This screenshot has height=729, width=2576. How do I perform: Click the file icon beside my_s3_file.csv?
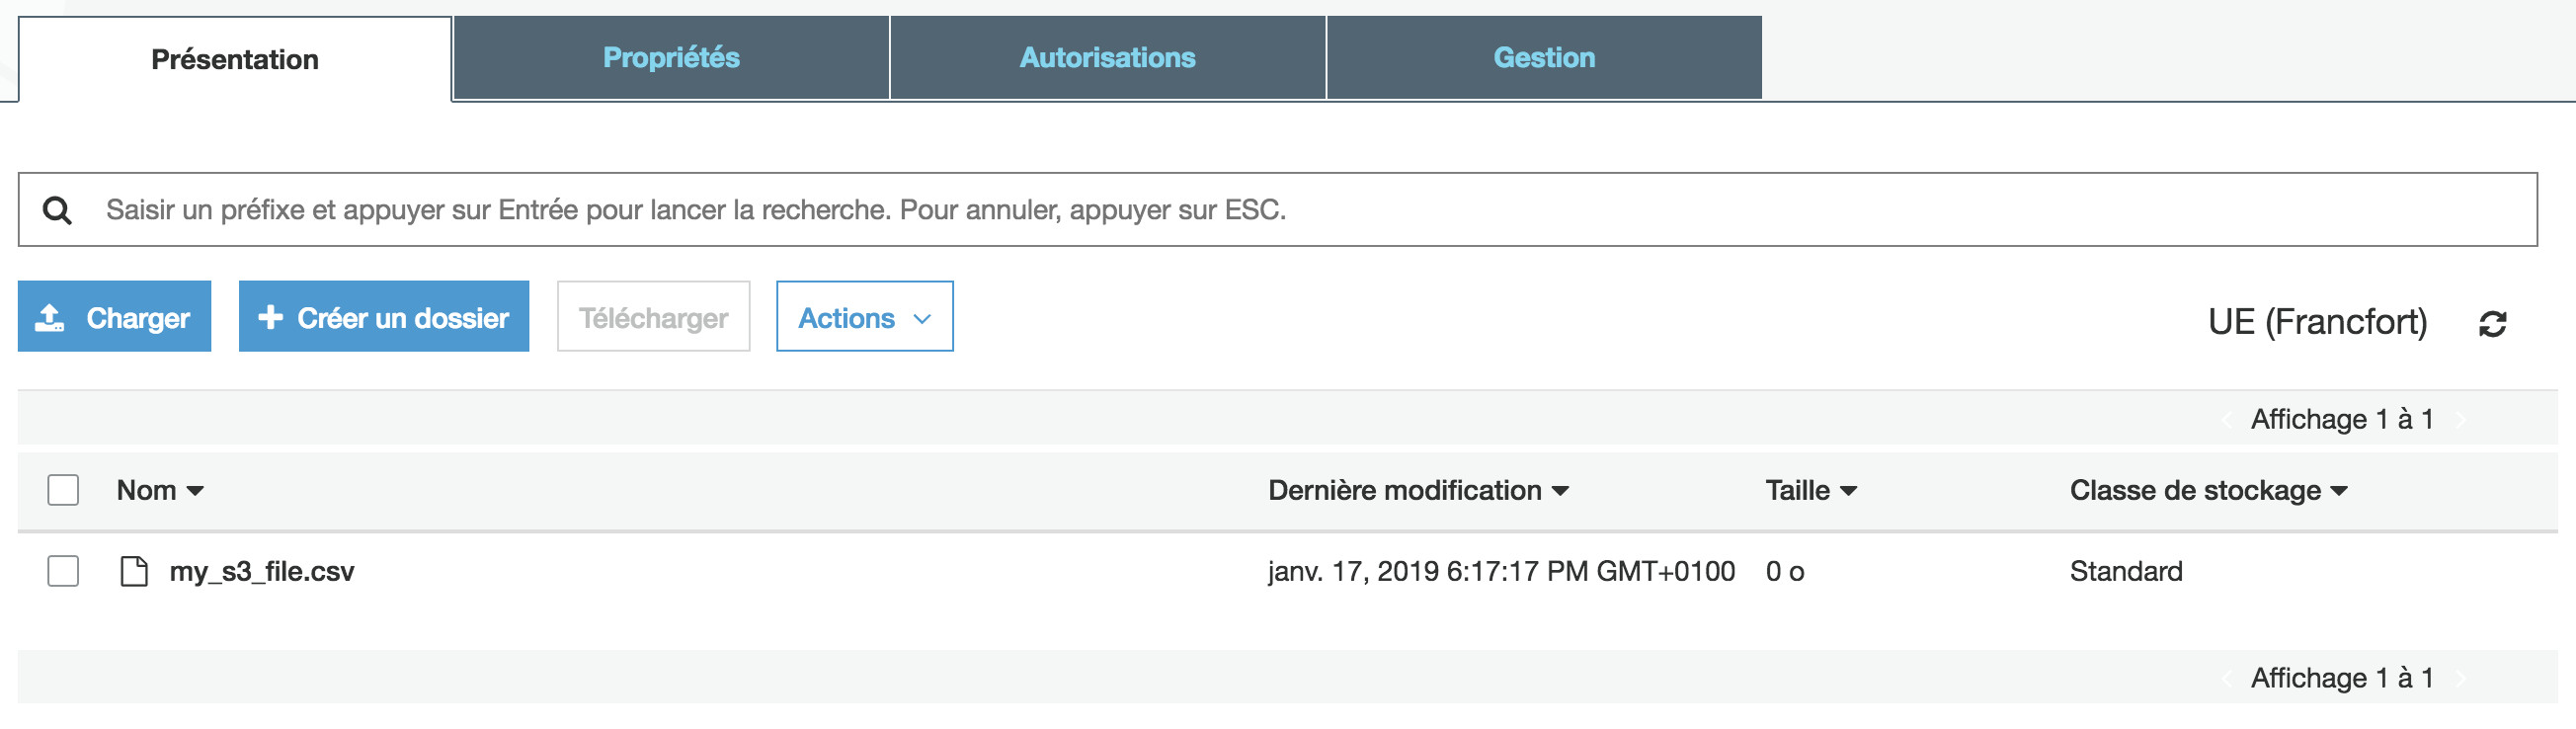point(134,571)
